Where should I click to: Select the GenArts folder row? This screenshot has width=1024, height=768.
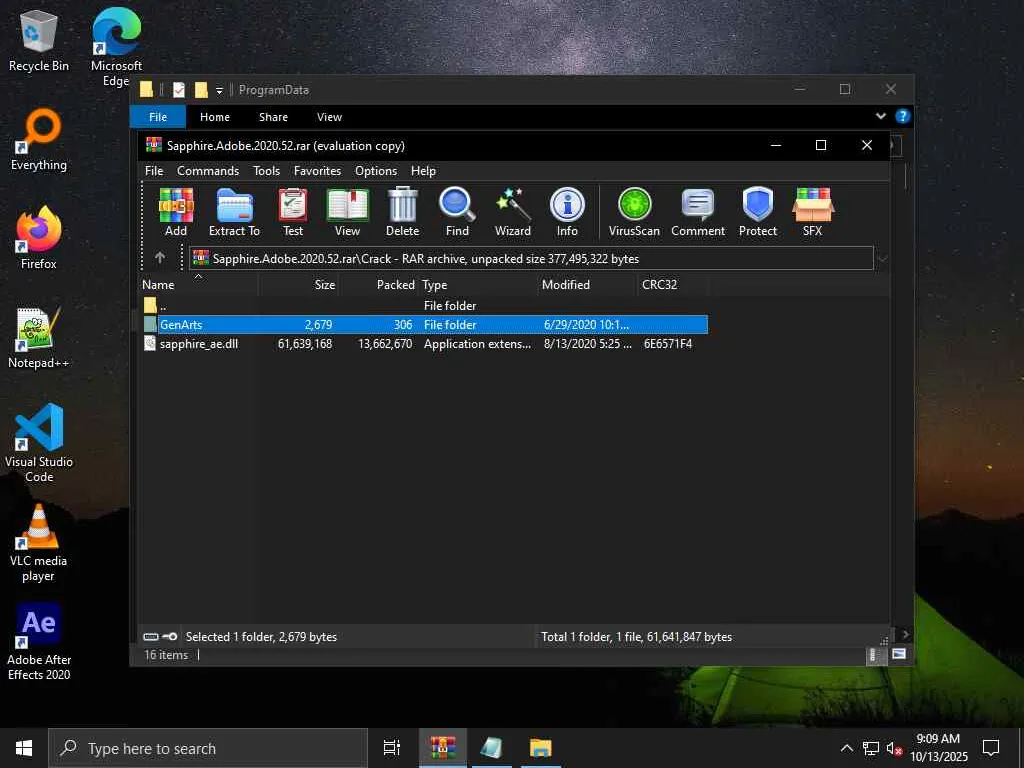[x=425, y=325]
